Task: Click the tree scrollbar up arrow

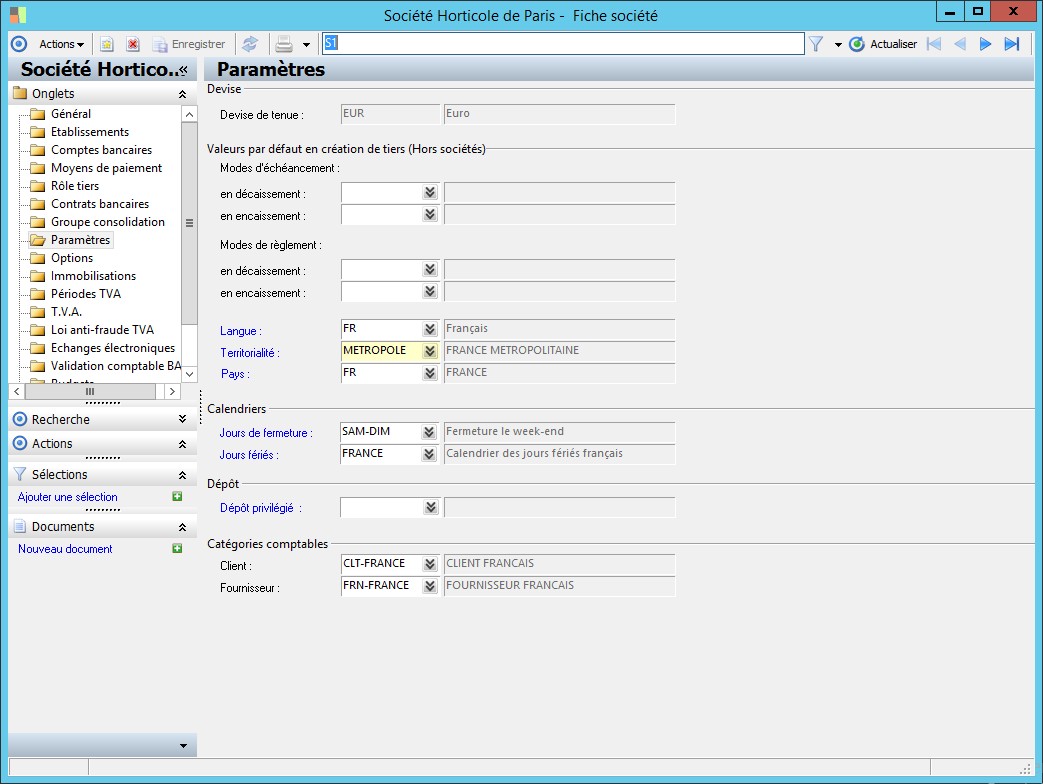Action: click(190, 114)
